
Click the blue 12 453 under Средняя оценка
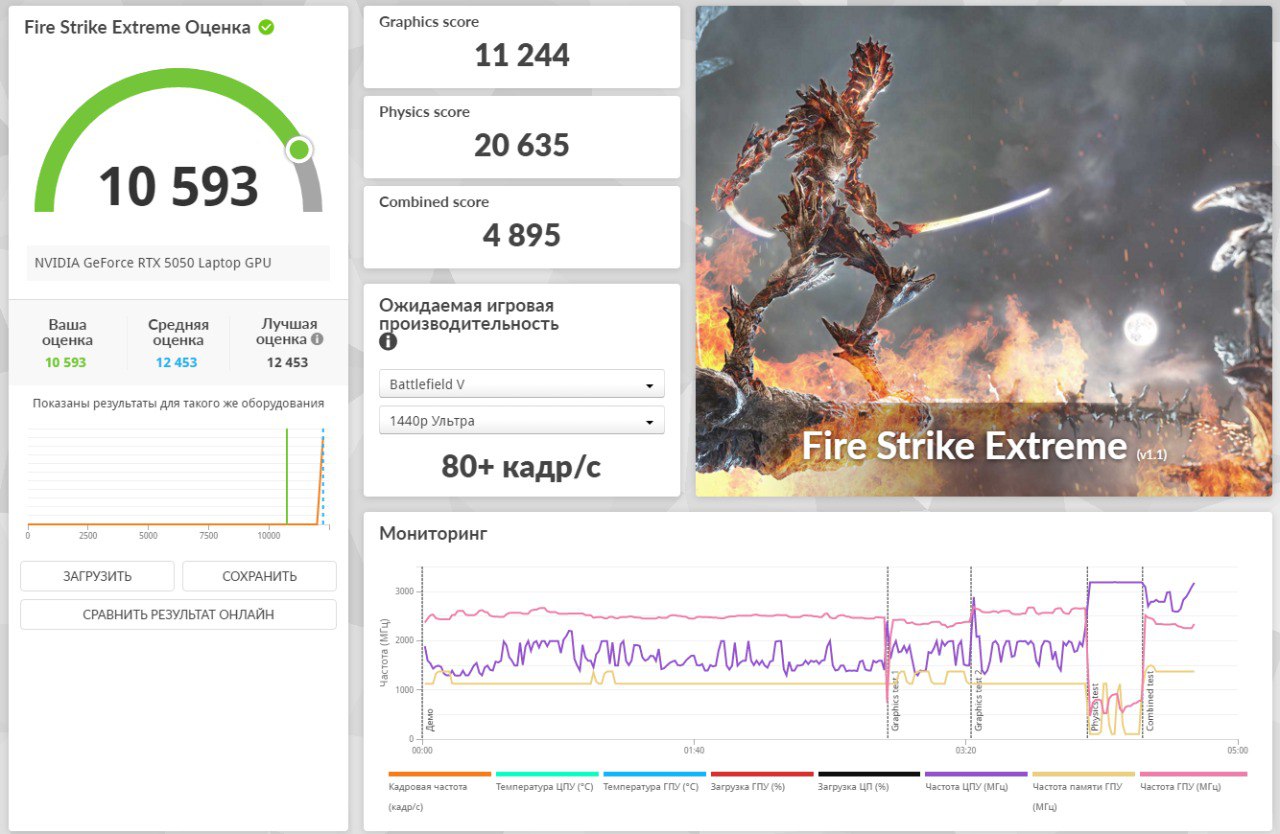[x=177, y=362]
